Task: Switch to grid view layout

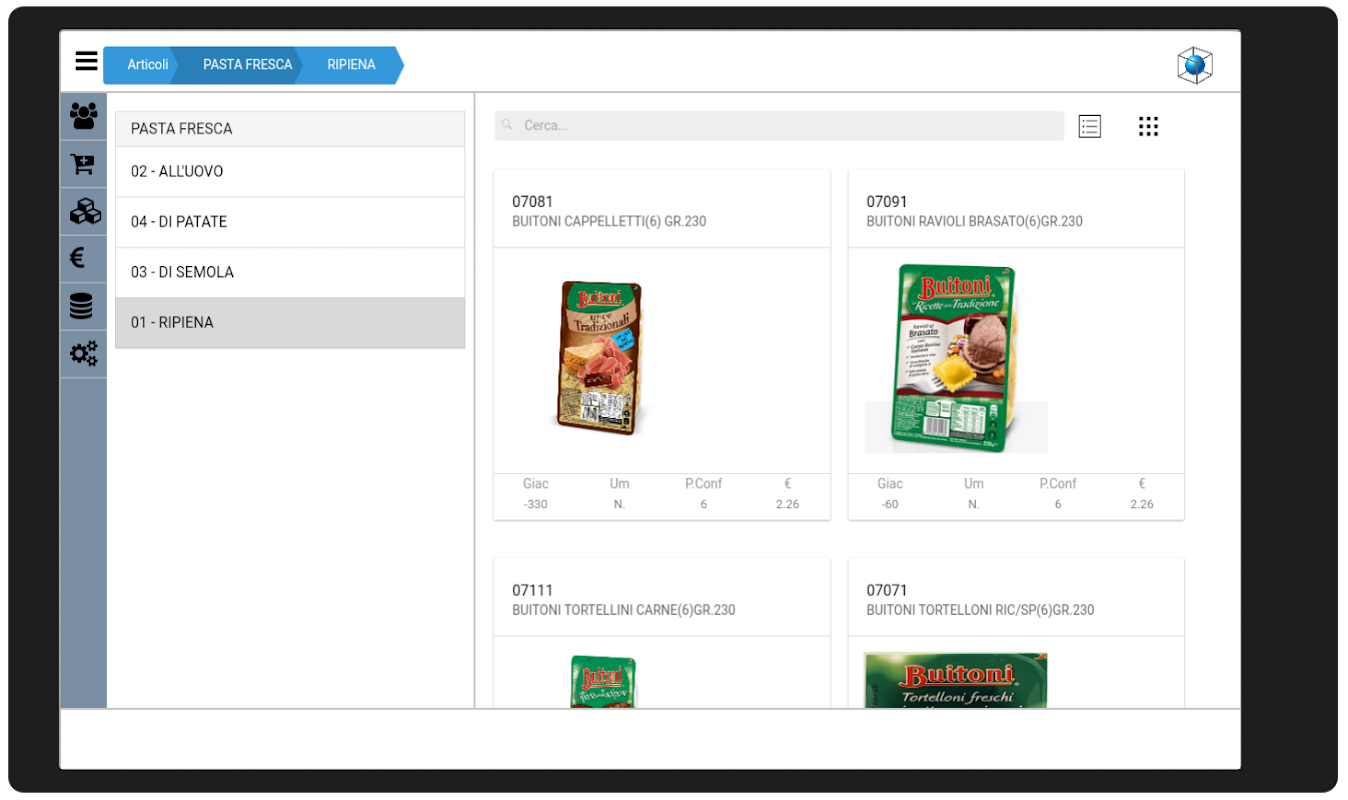Action: point(1148,126)
